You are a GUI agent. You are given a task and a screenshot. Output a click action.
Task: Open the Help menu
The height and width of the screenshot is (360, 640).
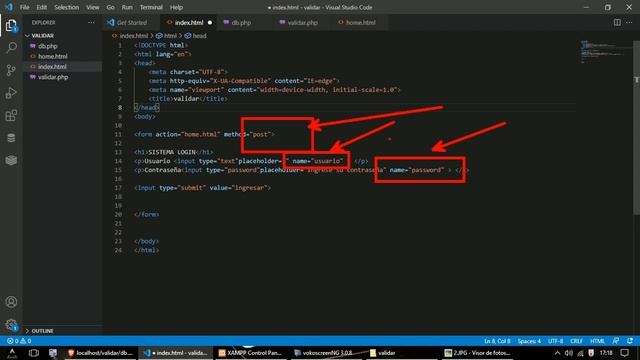coord(176,7)
